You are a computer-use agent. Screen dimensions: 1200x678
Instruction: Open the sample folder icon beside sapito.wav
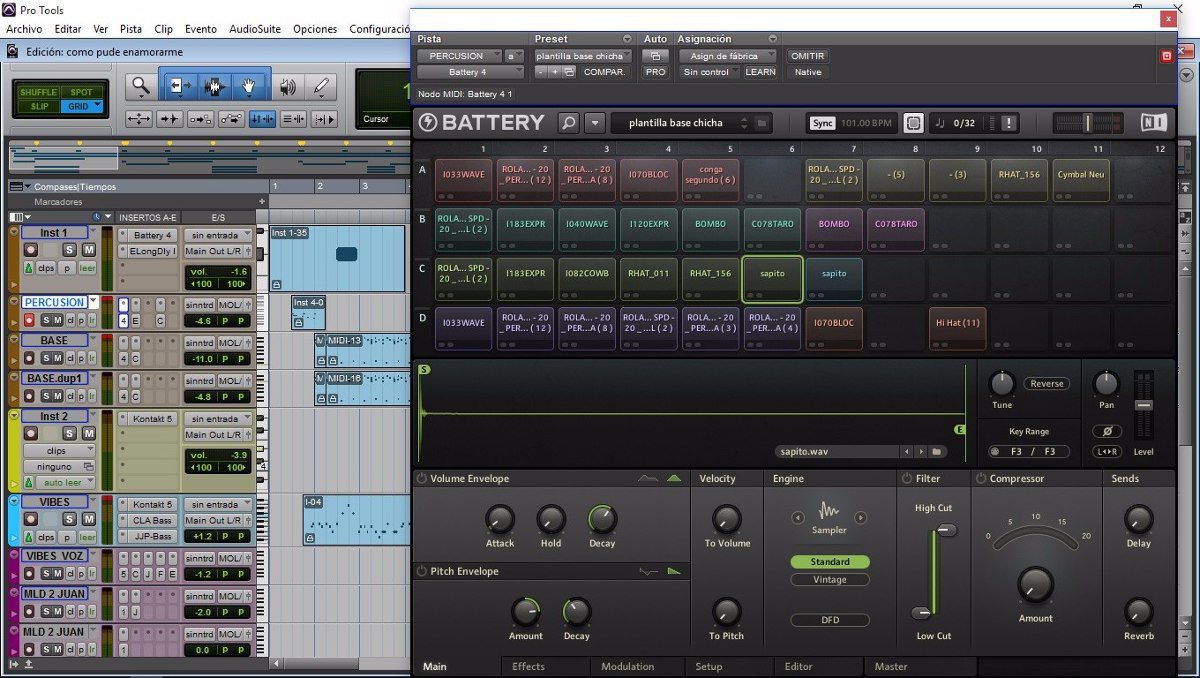pos(938,452)
